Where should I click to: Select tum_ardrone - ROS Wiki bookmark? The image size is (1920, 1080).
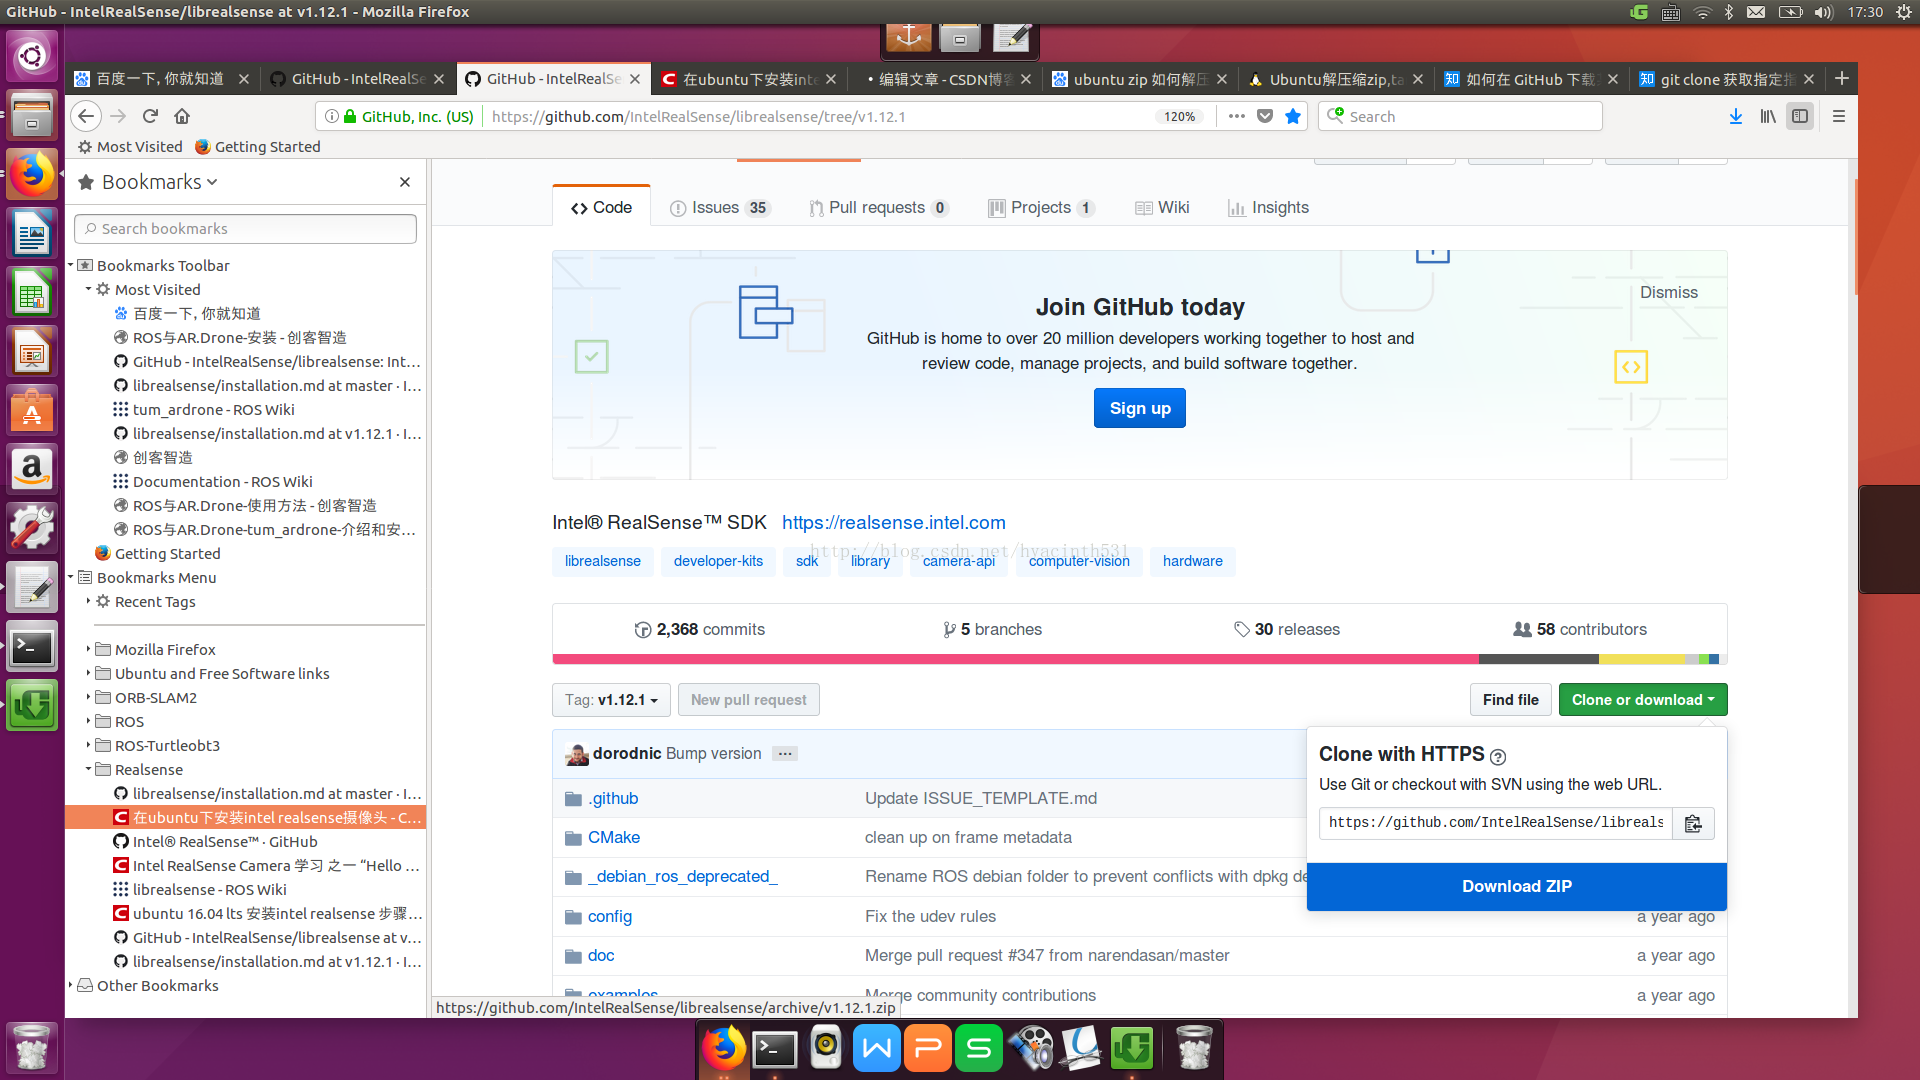pos(212,409)
